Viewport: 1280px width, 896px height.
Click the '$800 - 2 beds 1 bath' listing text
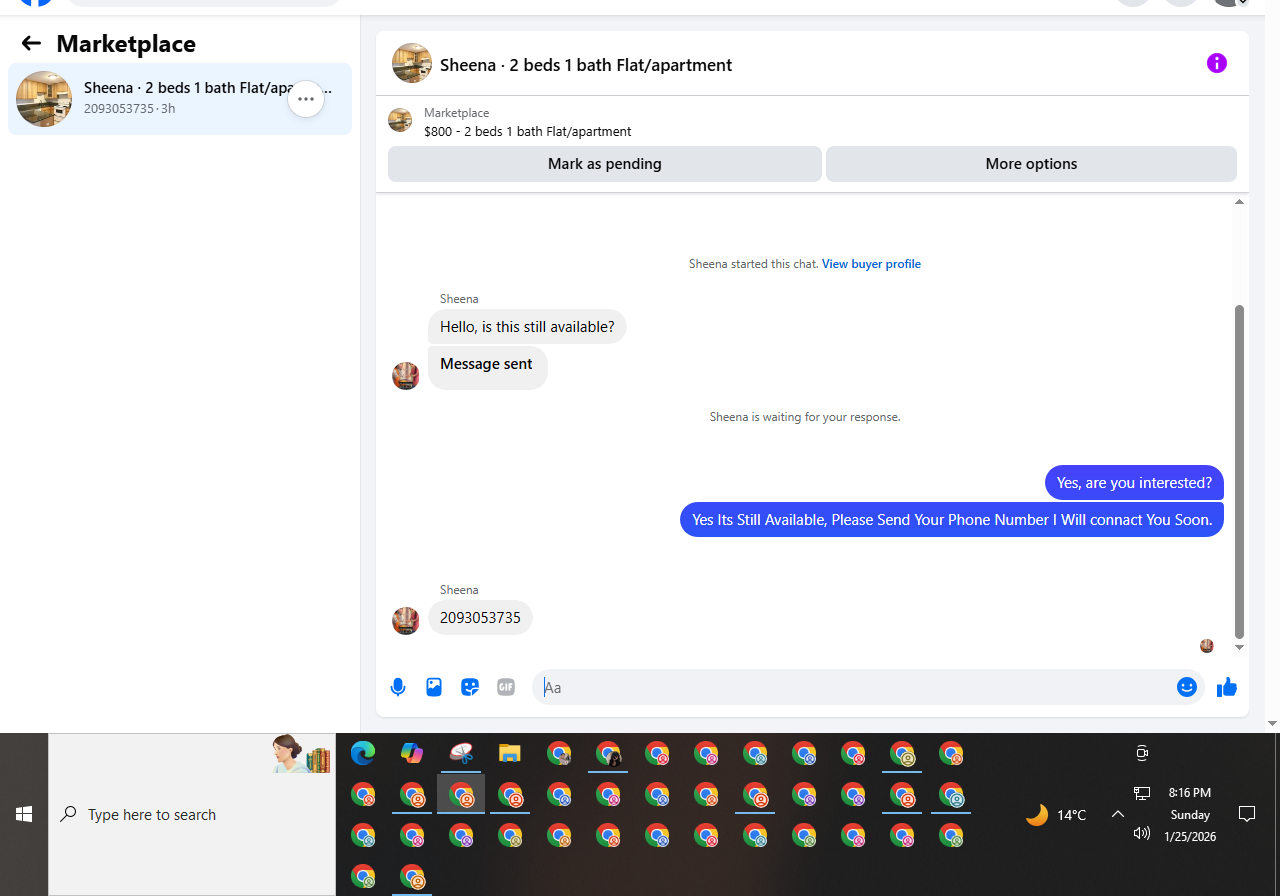coord(527,131)
